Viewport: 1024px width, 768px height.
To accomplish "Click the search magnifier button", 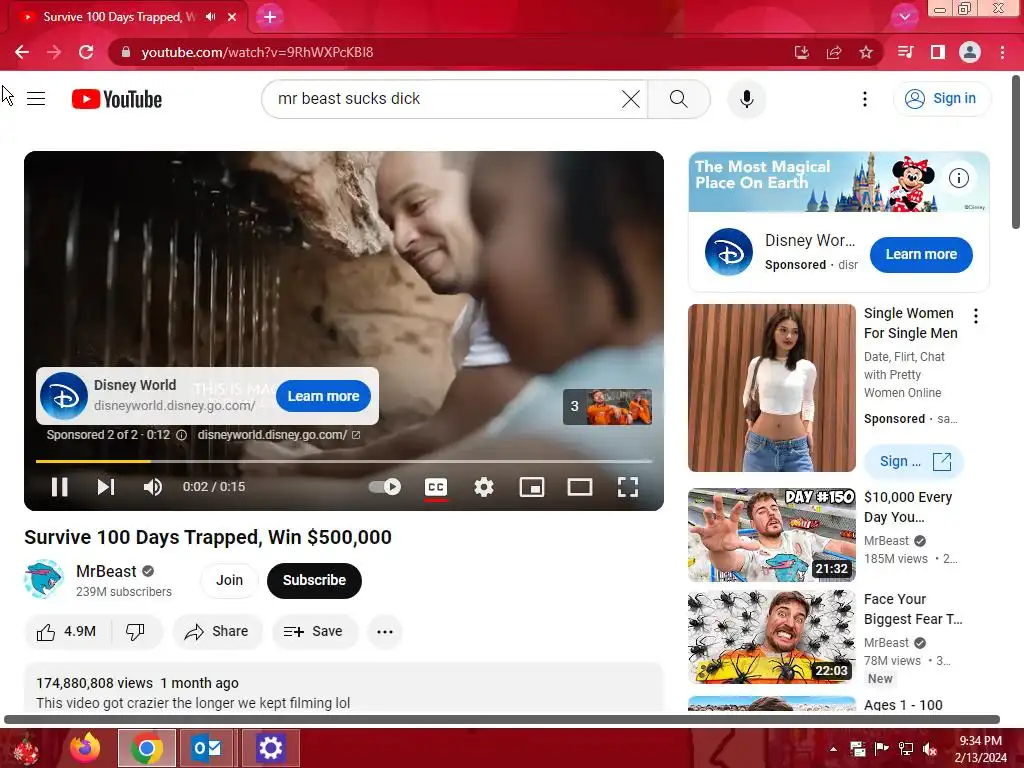I will pos(679,99).
